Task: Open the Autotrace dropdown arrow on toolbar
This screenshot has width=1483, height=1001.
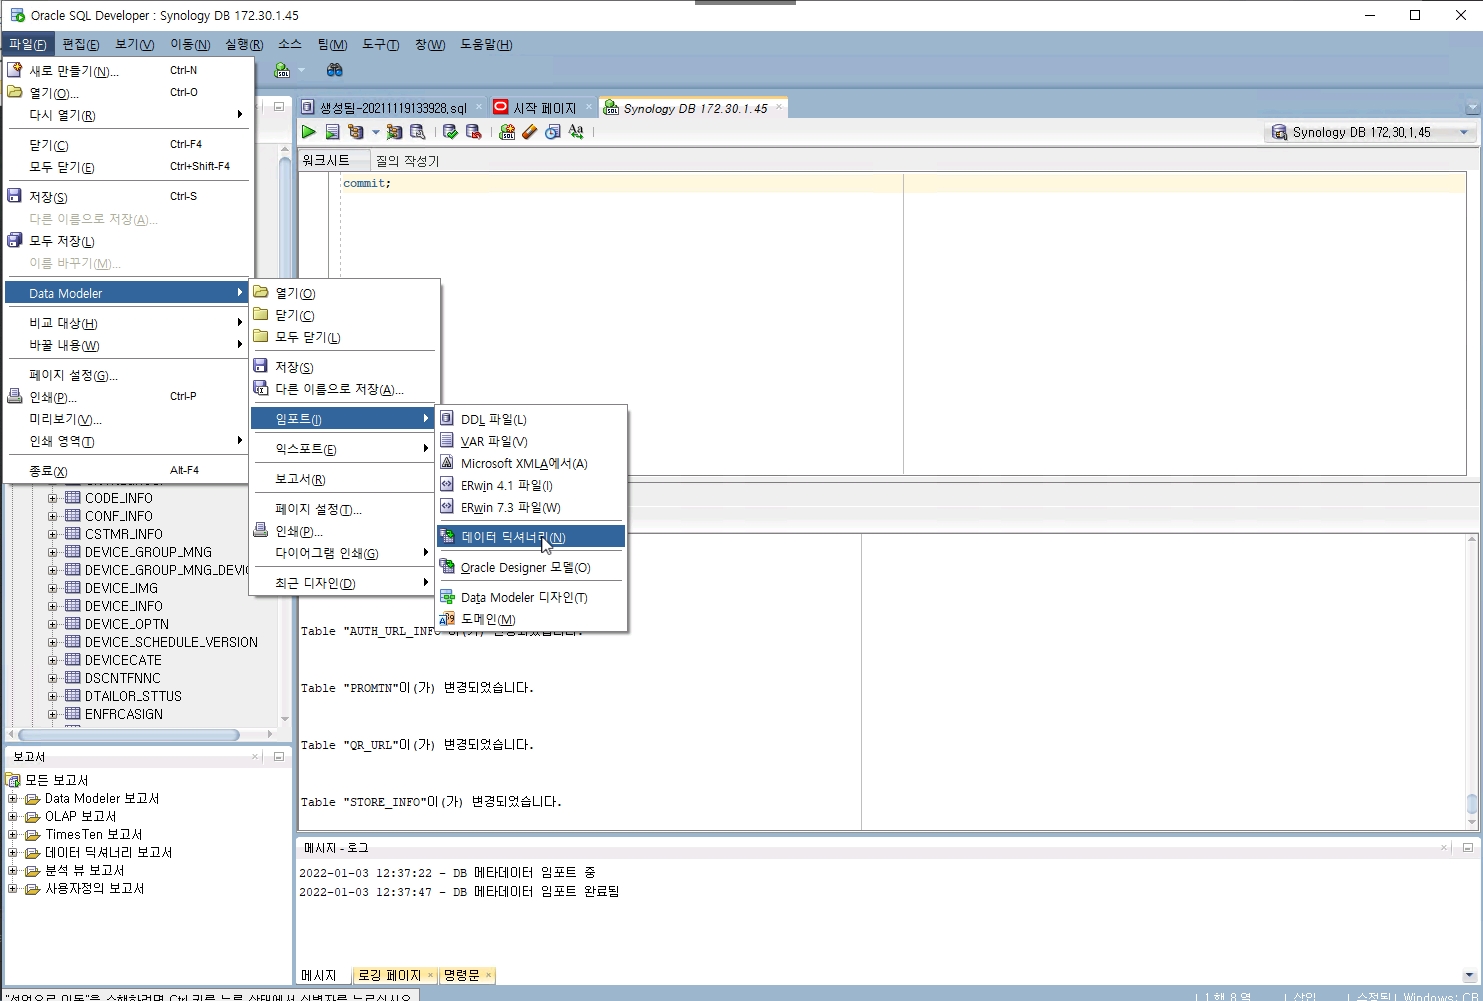Action: 376,132
